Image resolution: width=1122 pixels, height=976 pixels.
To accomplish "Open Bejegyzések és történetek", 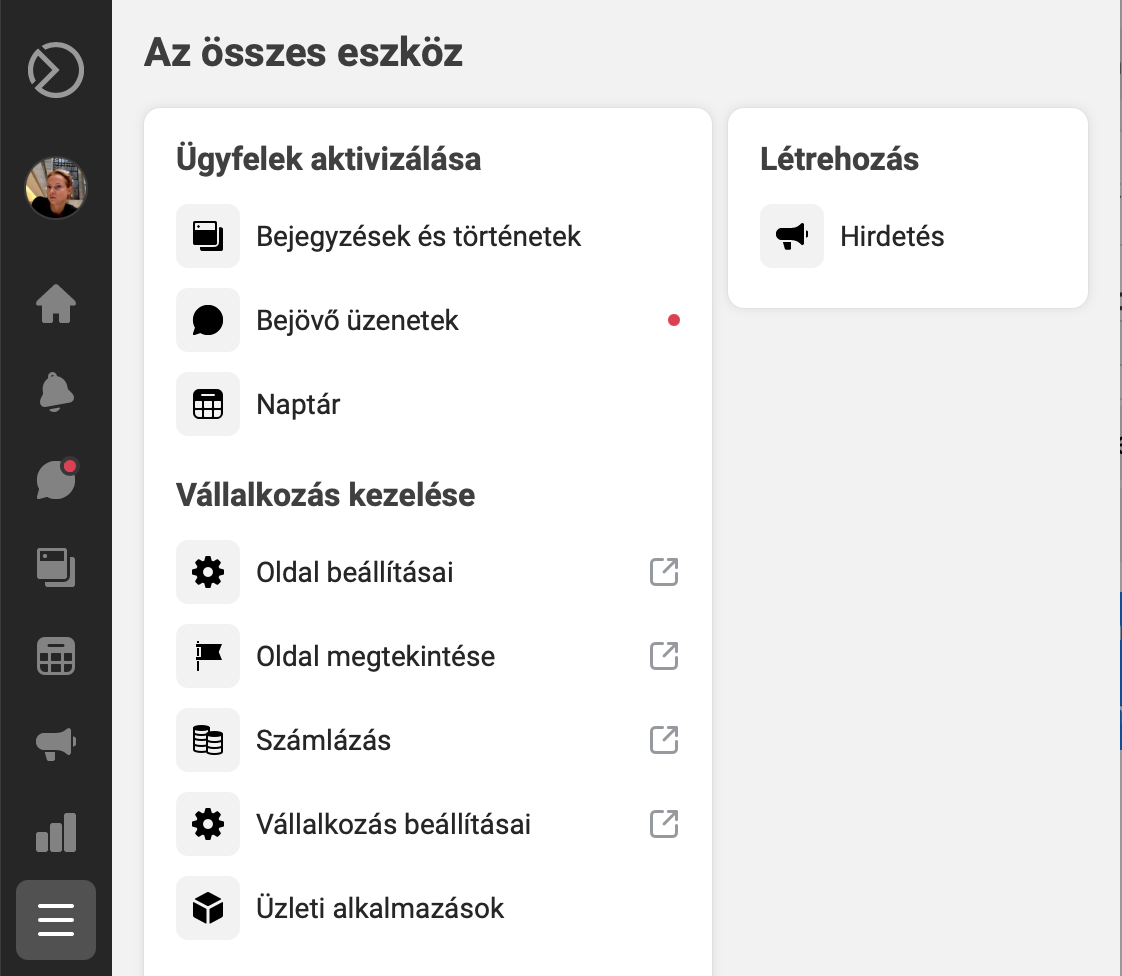I will point(418,237).
